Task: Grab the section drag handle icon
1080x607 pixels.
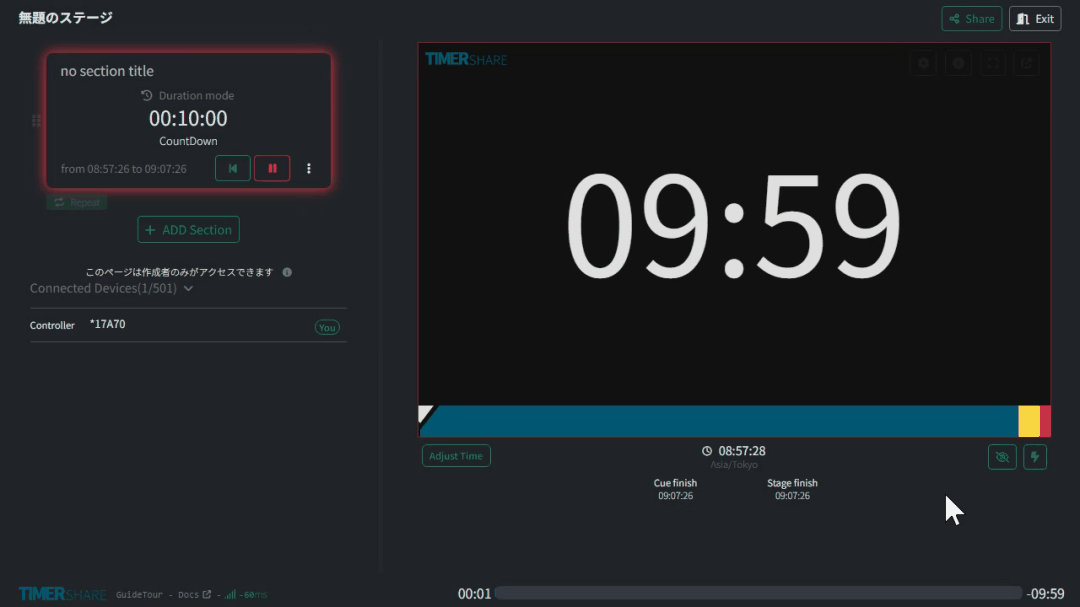Action: (36, 121)
